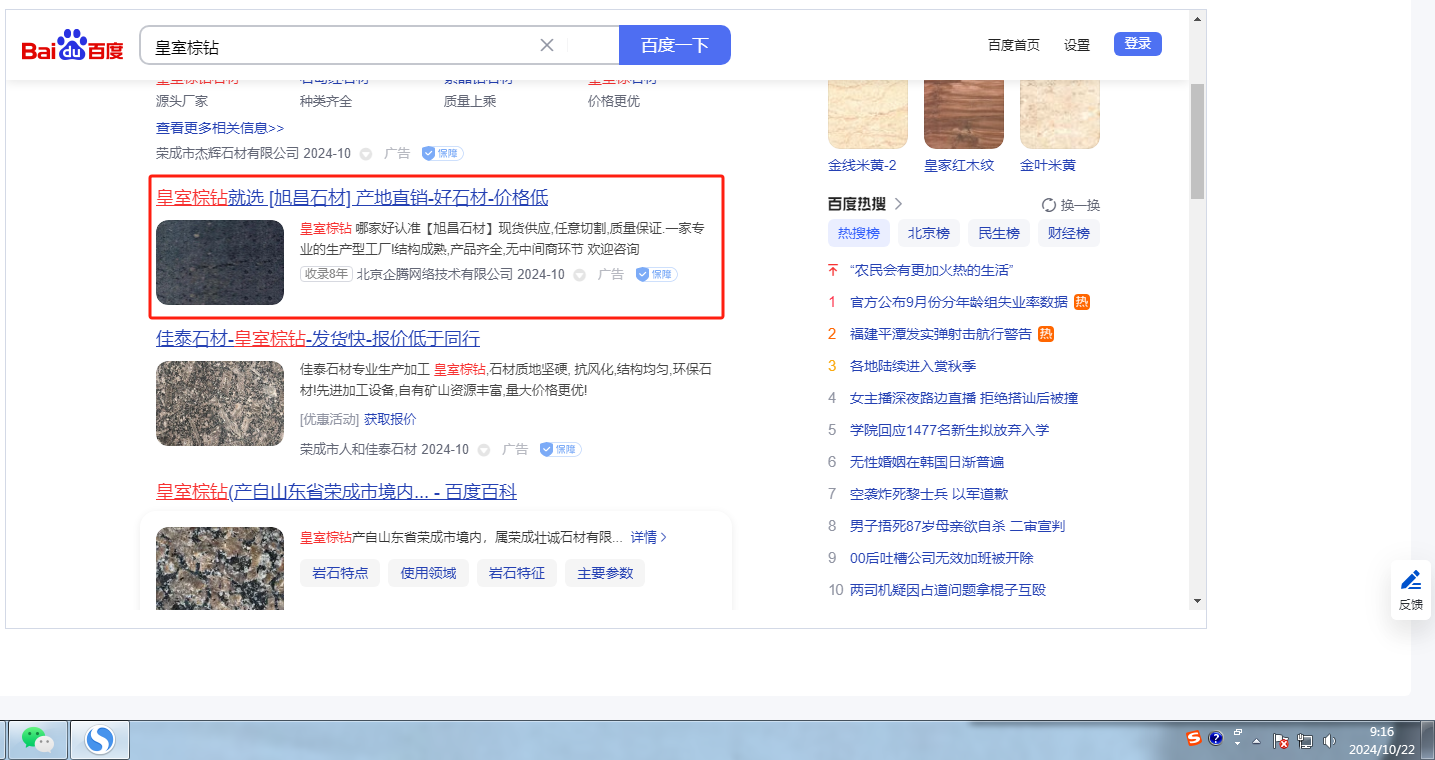Click the 保障 shield badge for 荣成市人和佳泰石材
Screen dimensions: 1435x760
point(560,450)
